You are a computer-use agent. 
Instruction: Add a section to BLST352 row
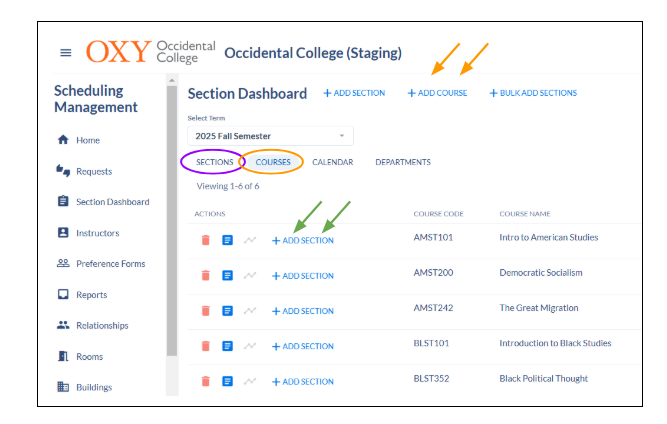point(303,382)
